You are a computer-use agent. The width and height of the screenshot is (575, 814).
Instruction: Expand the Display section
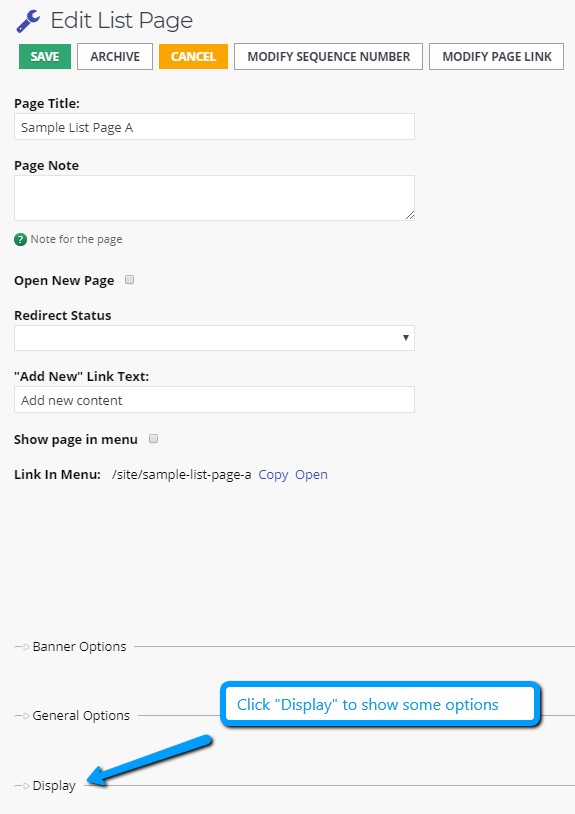54,786
